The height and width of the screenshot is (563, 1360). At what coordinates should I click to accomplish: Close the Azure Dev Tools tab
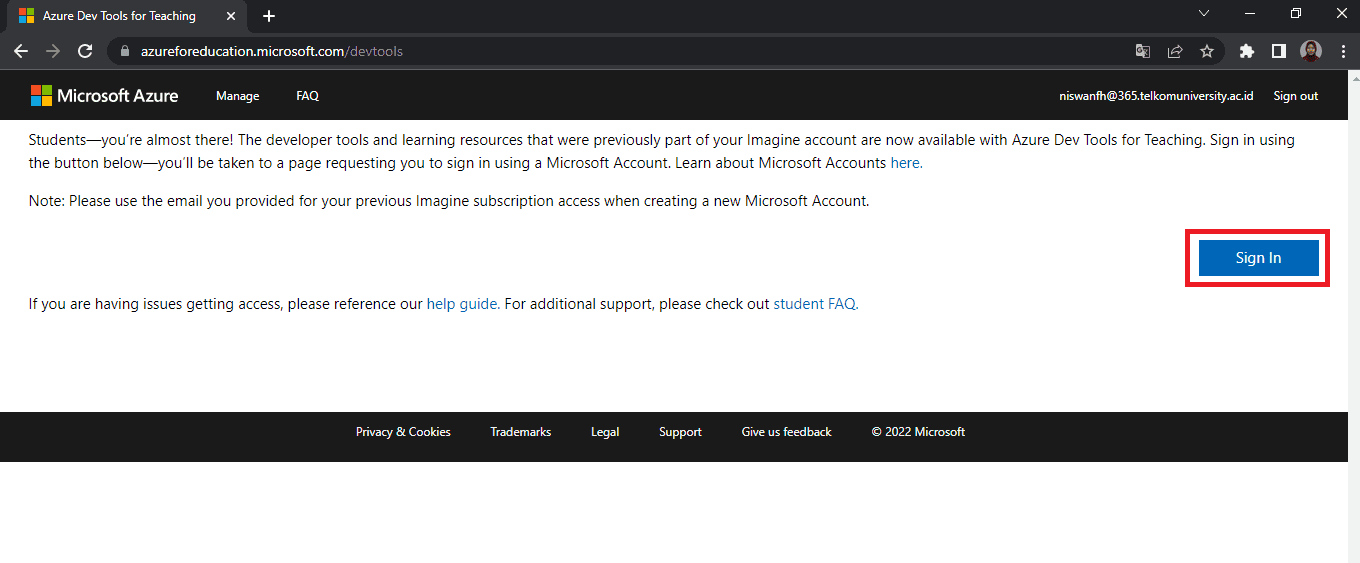(232, 16)
